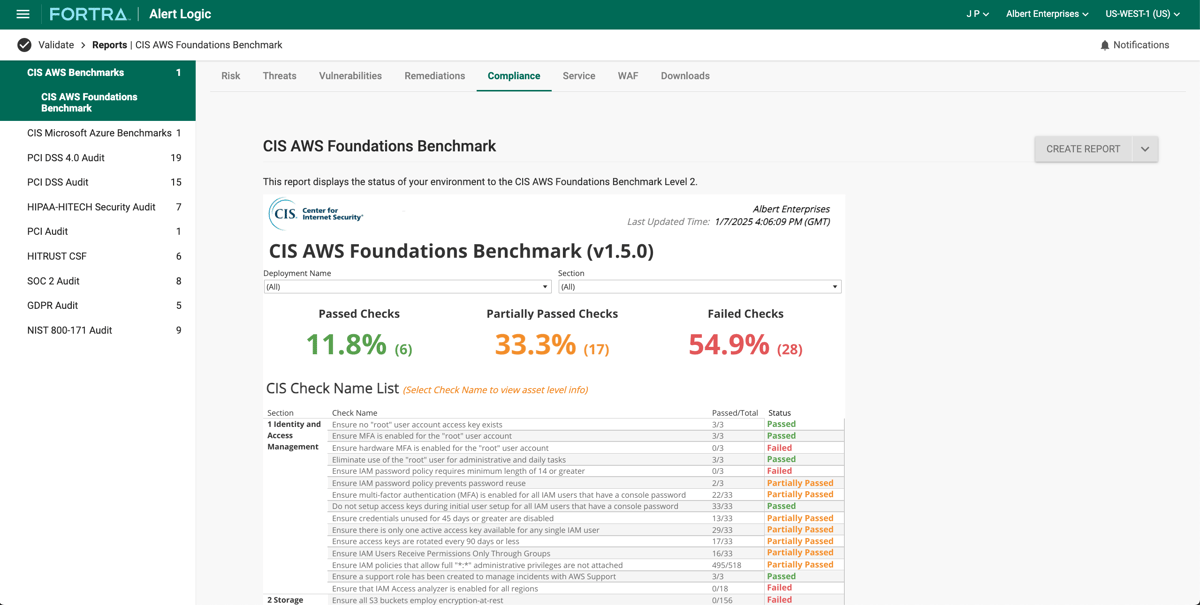Open the US-WEST-1 region selector

(1143, 15)
